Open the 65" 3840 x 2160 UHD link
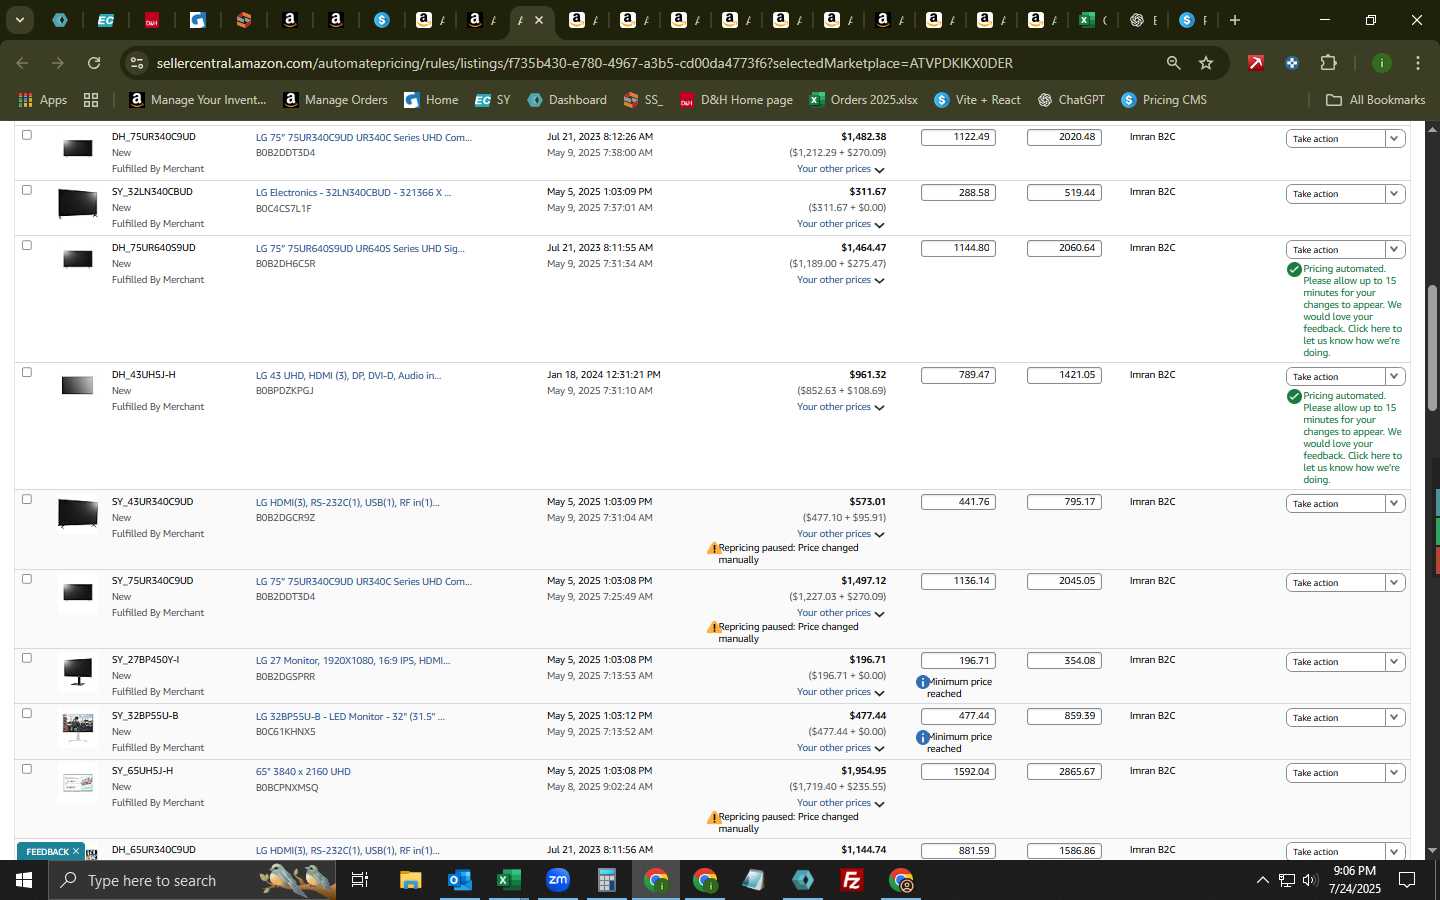Screen dimensions: 1440x900 click(x=303, y=772)
